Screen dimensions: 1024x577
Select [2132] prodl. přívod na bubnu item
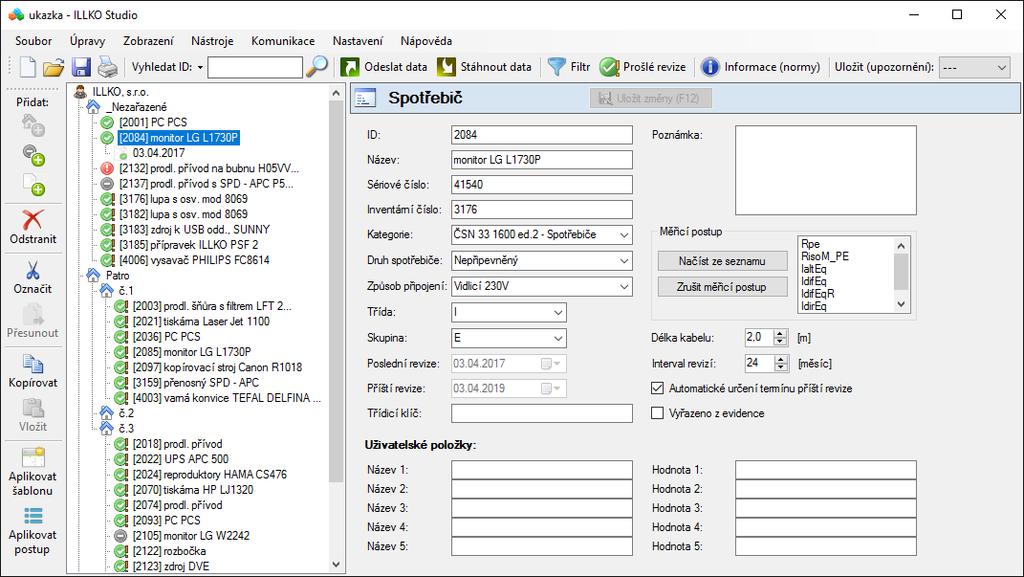[208, 168]
